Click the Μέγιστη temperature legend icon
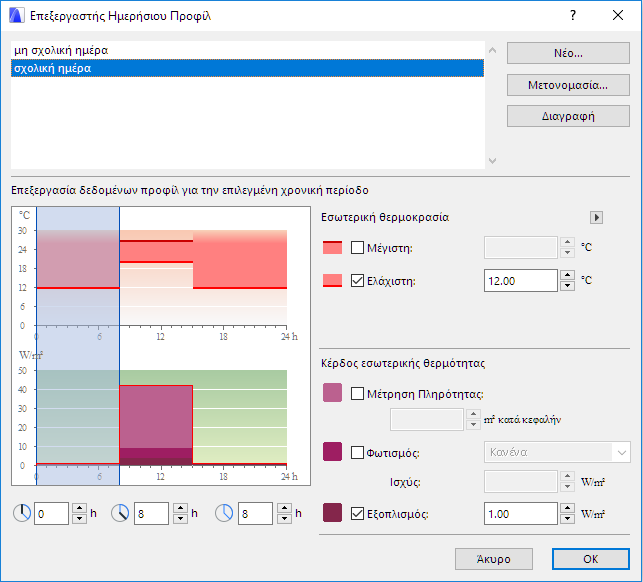The image size is (643, 582). (x=333, y=248)
